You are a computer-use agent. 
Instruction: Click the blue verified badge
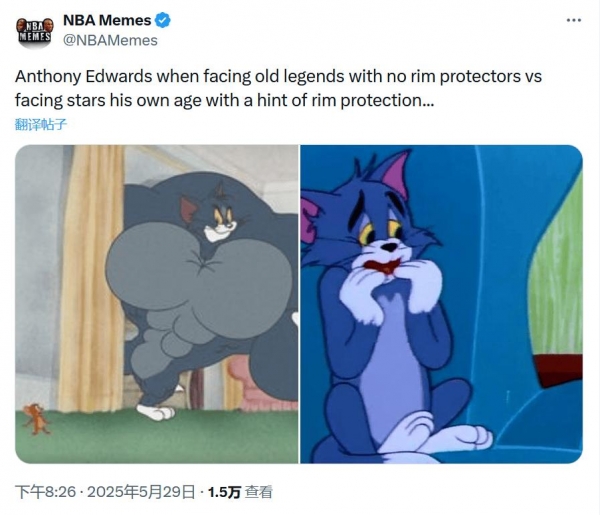point(163,20)
